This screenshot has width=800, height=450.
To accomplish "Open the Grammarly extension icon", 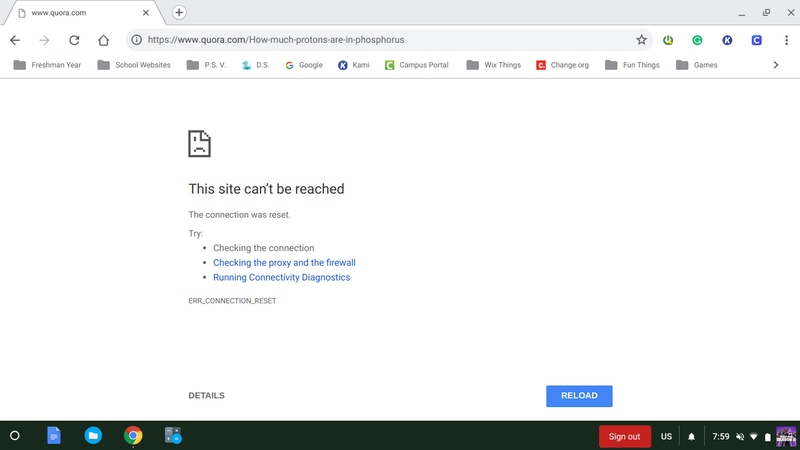I will [698, 40].
